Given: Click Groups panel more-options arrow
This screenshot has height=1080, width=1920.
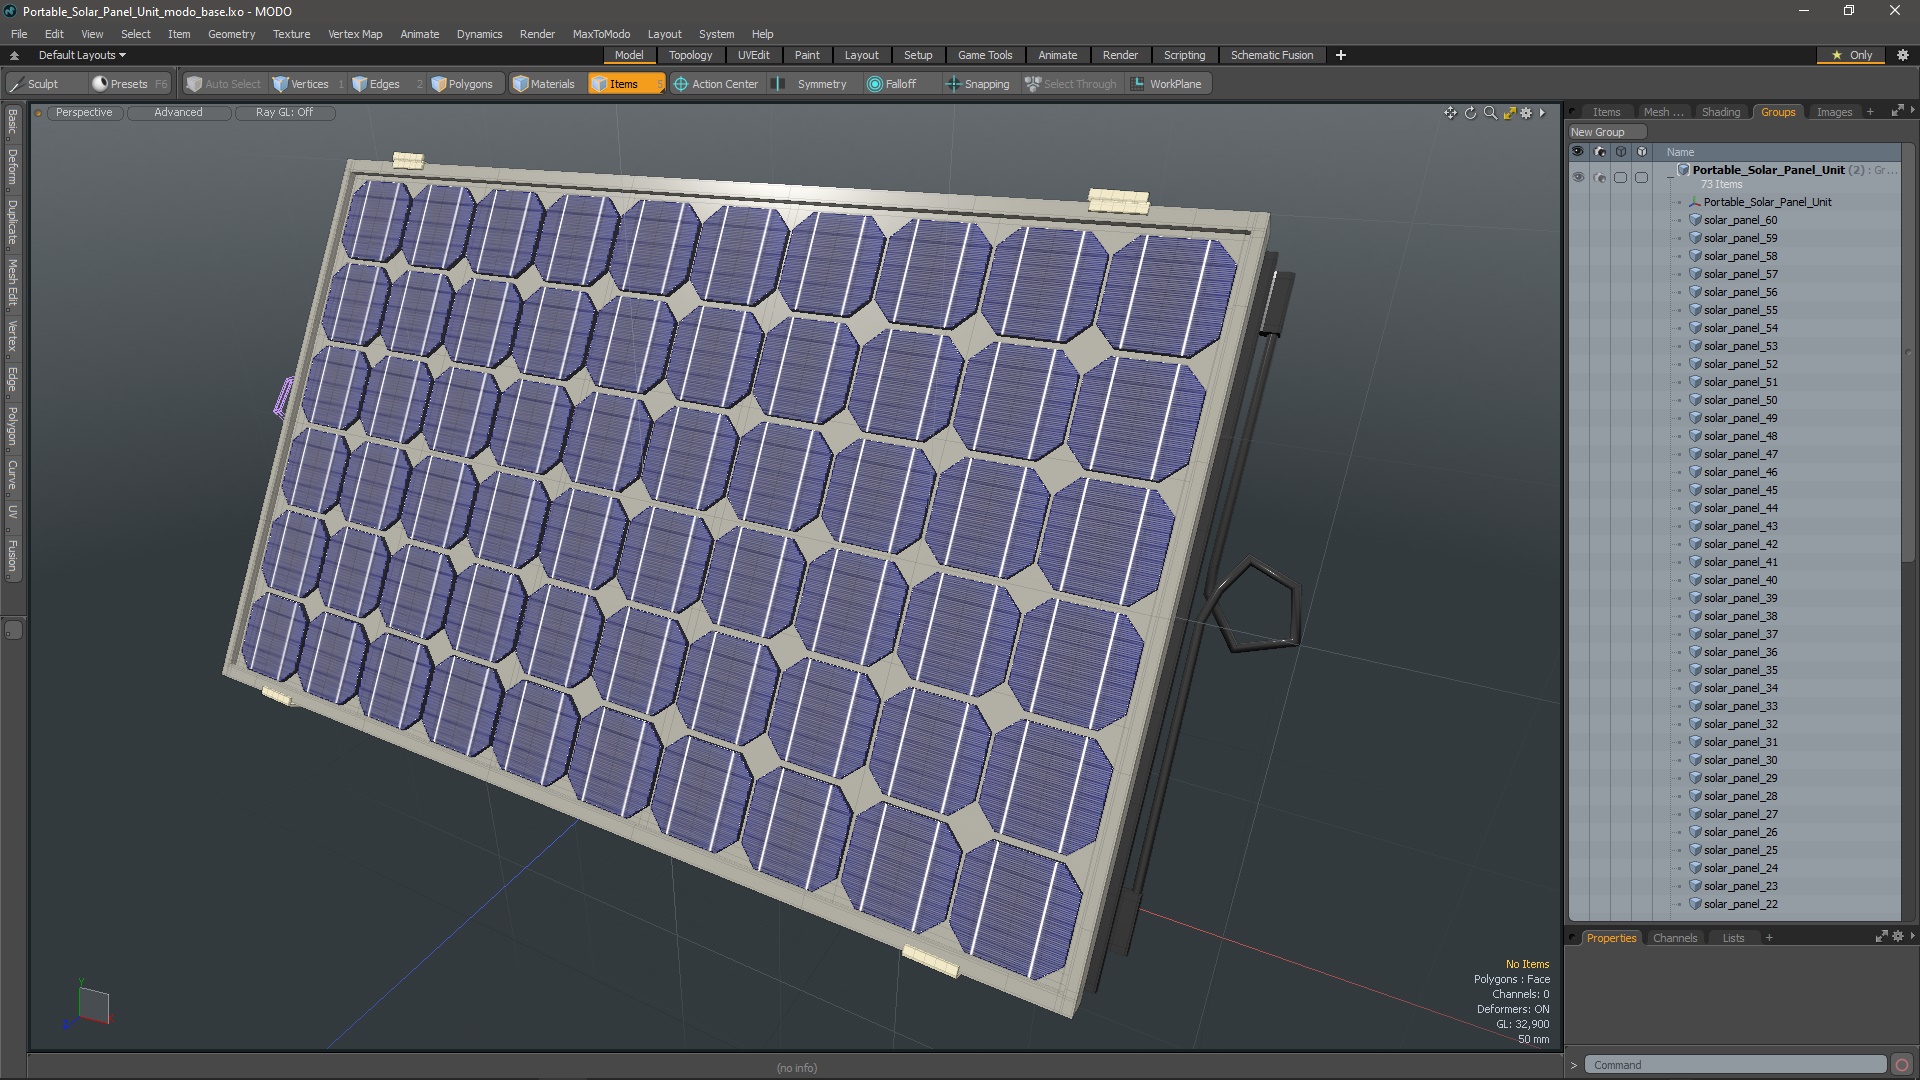Looking at the screenshot, I should click(1912, 111).
